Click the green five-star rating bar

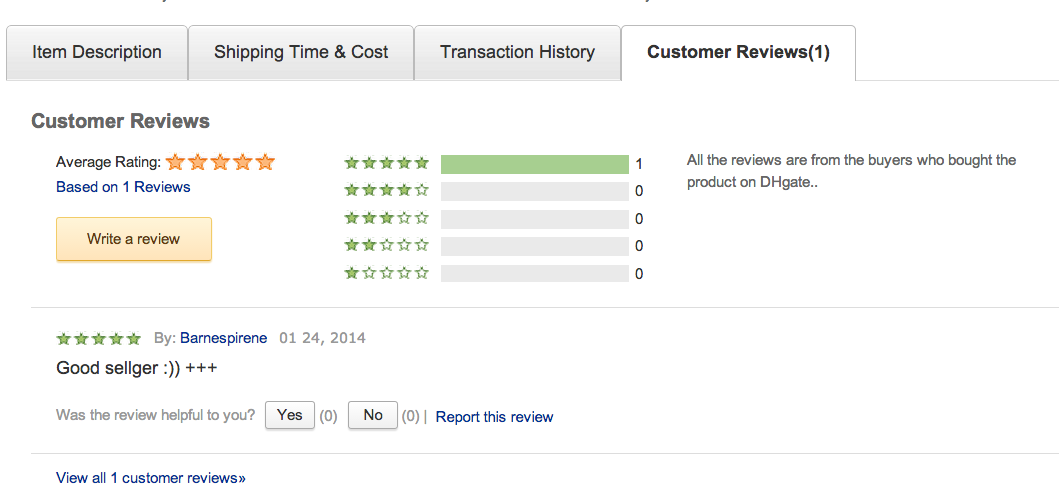point(535,164)
